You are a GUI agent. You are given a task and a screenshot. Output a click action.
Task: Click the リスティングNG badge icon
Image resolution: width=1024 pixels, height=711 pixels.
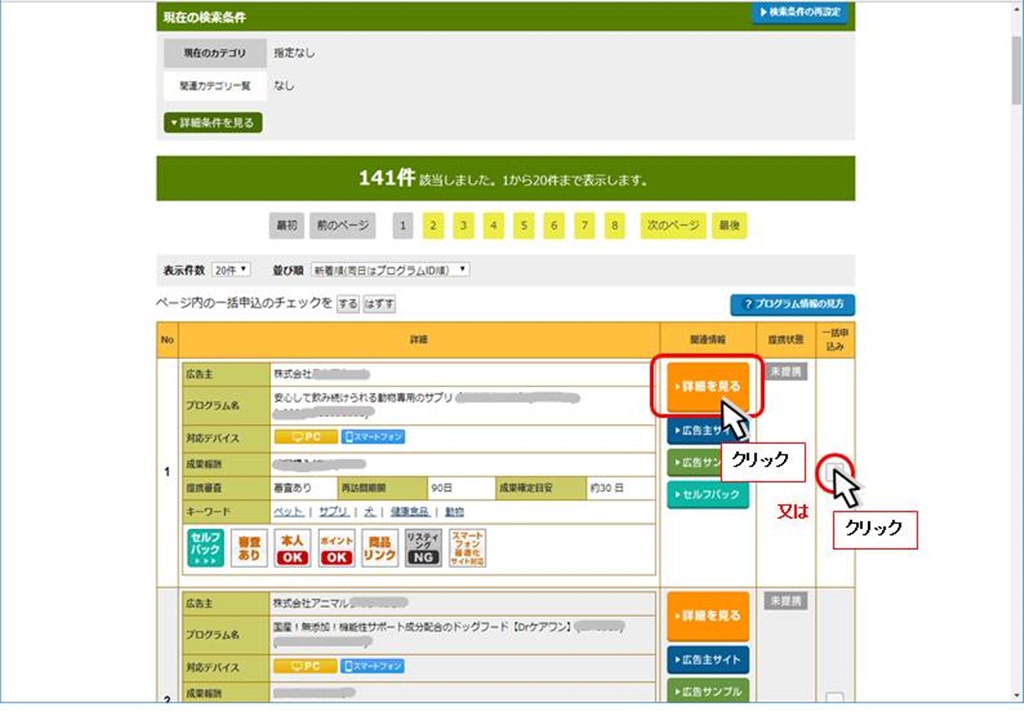[x=423, y=548]
